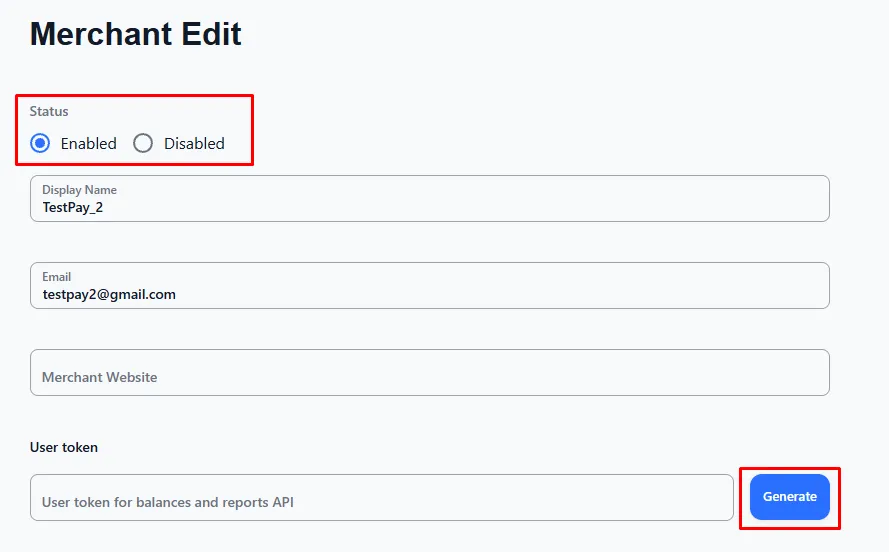This screenshot has width=889, height=552.
Task: Click the "TestPay_2" name value
Action: pyautogui.click(x=72, y=207)
